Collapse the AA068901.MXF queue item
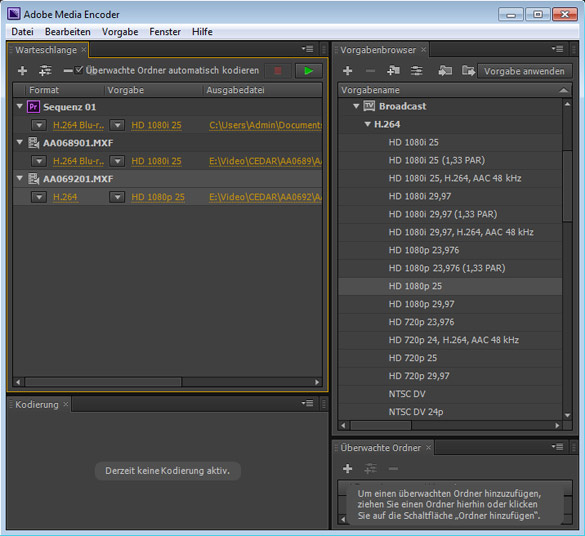The width and height of the screenshot is (585, 536). [19, 142]
